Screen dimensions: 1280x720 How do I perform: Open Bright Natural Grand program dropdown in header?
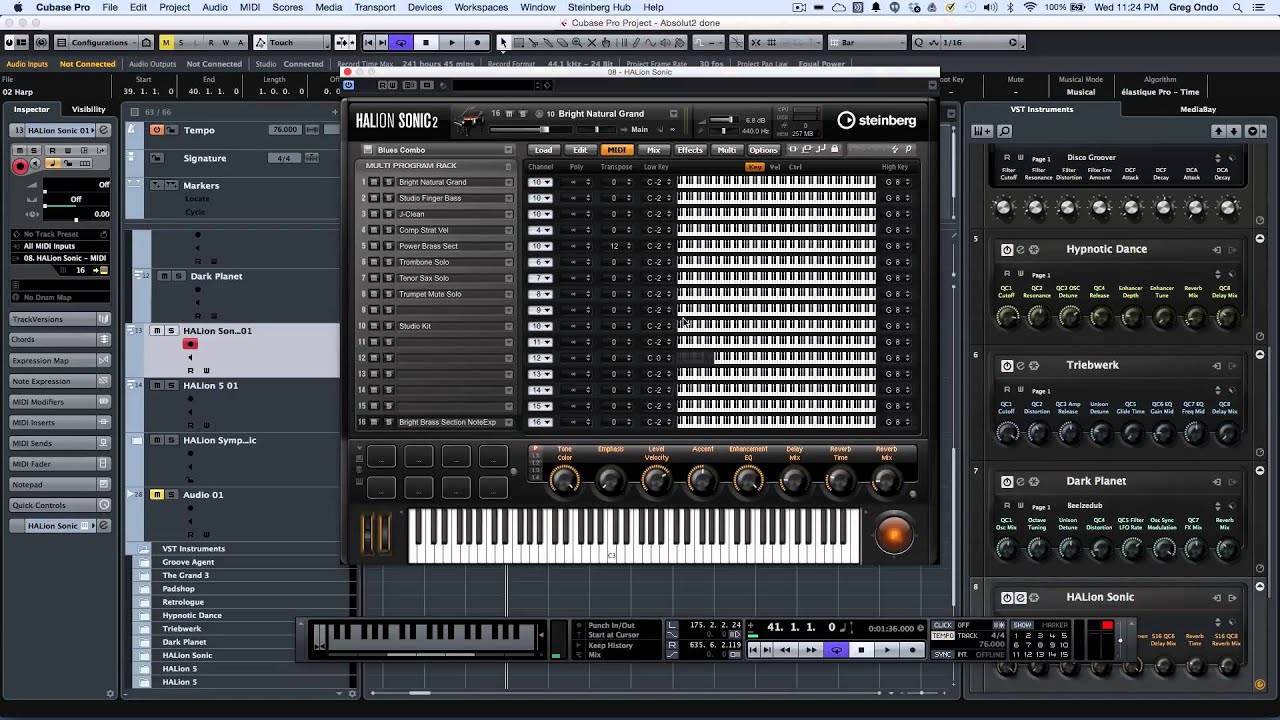[673, 113]
